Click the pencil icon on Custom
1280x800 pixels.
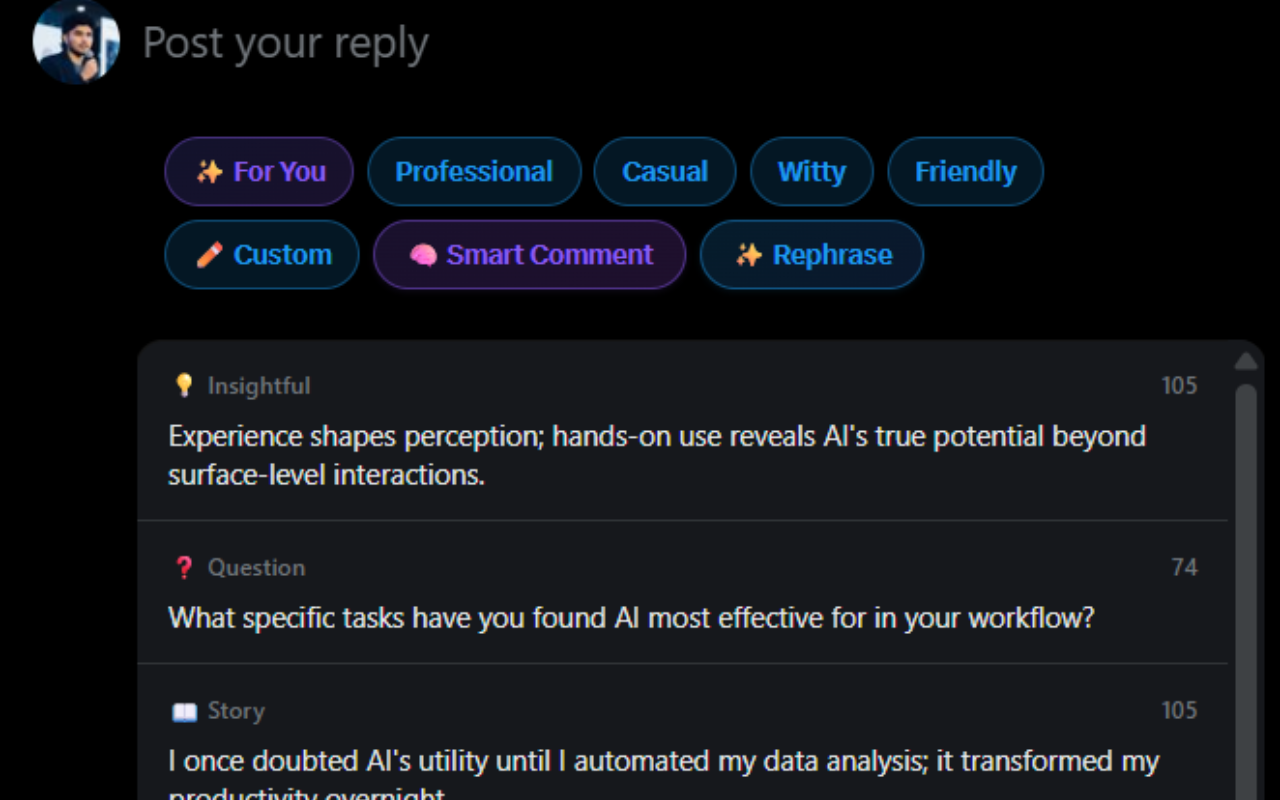[209, 255]
